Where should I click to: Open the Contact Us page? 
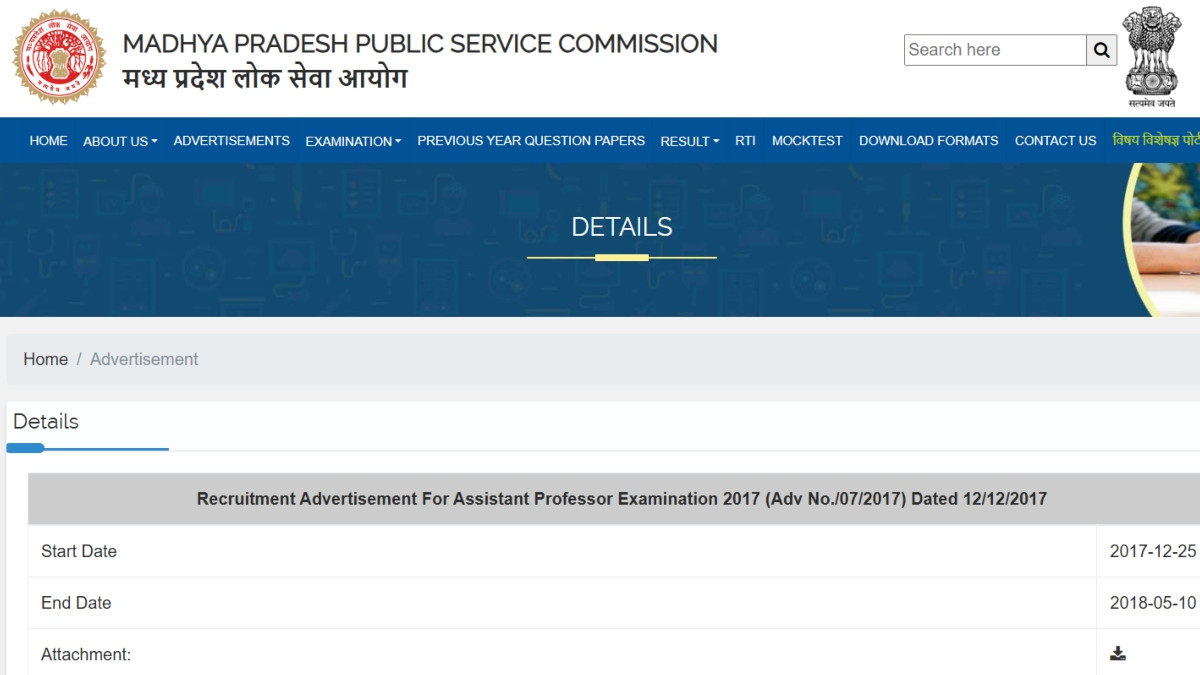[1055, 141]
